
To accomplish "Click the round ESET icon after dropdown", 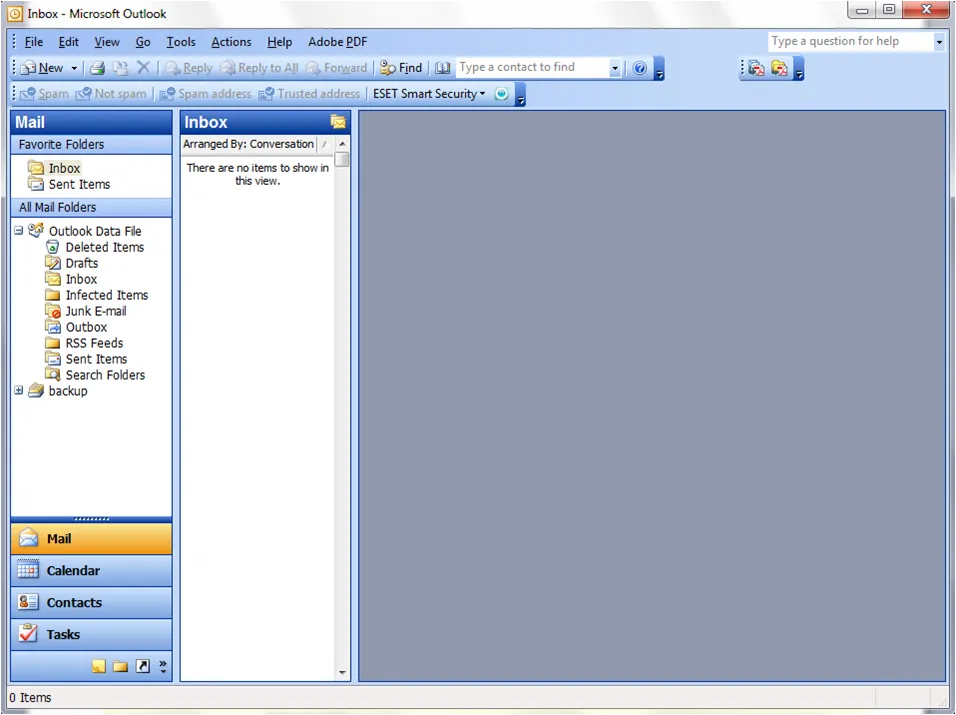I will tap(502, 94).
